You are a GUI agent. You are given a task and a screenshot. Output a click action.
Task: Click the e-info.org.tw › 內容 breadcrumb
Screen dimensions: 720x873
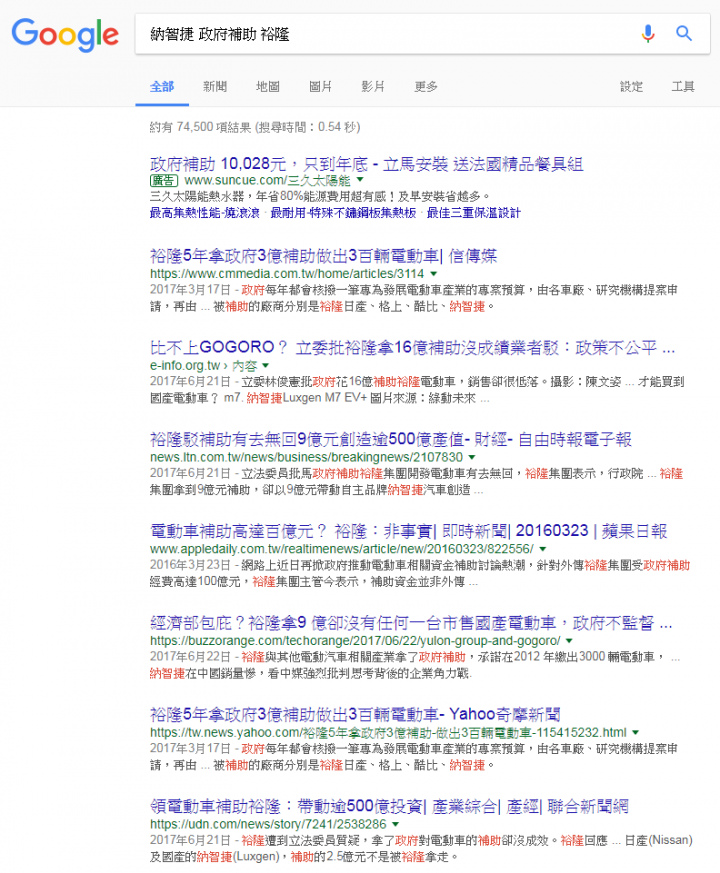[x=203, y=366]
